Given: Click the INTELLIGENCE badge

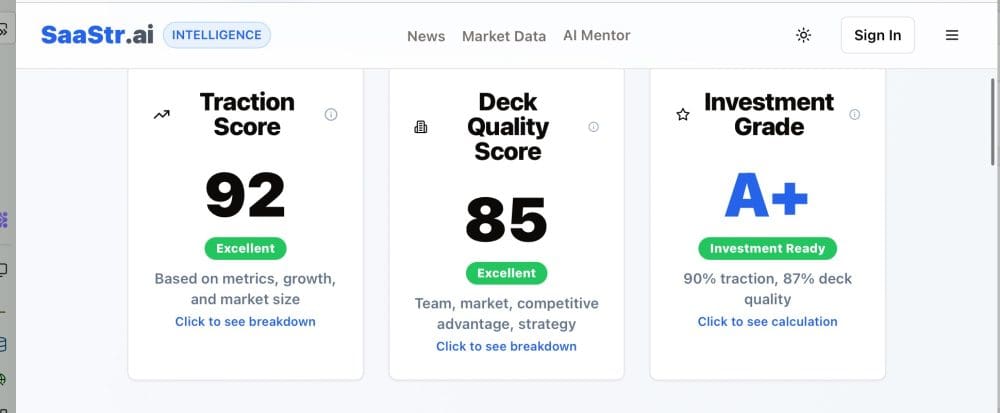Looking at the screenshot, I should click(x=216, y=35).
